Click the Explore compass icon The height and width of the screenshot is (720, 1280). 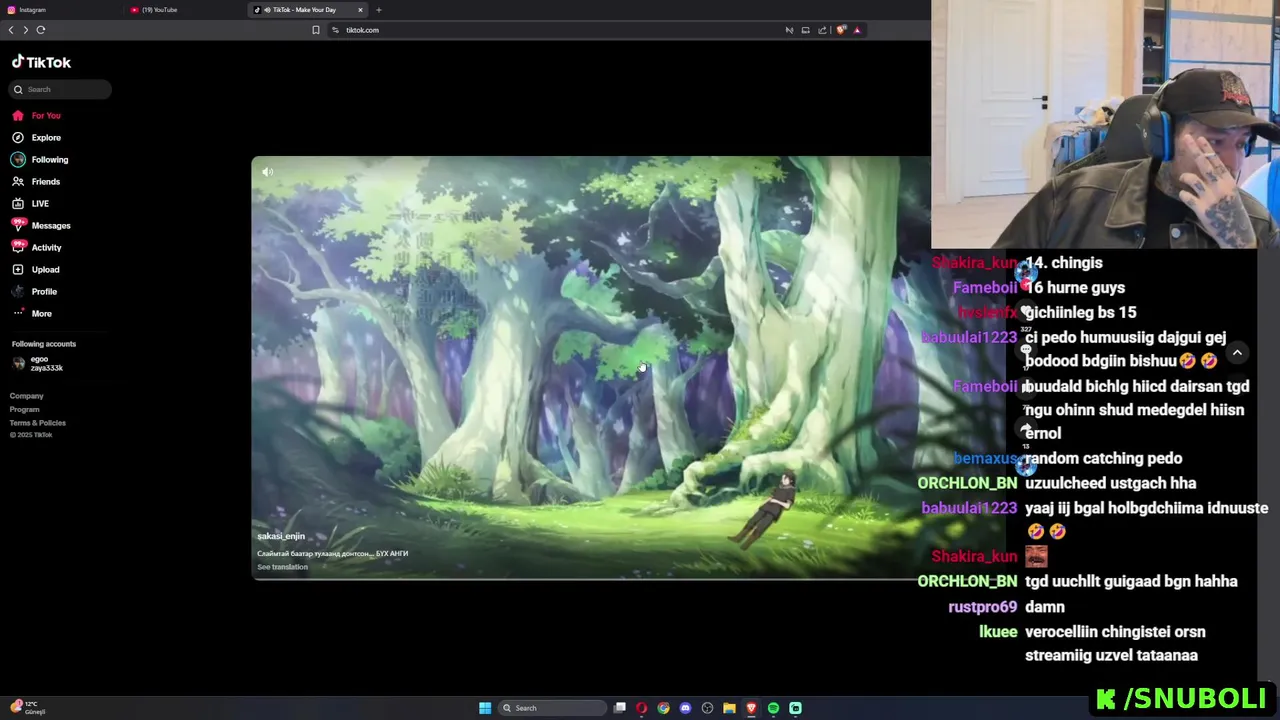[18, 138]
